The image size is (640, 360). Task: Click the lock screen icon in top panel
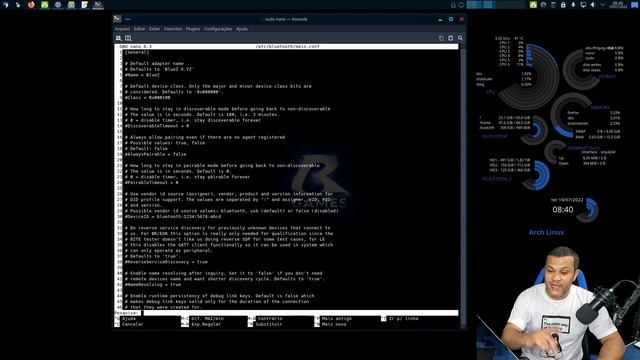(453, 5)
